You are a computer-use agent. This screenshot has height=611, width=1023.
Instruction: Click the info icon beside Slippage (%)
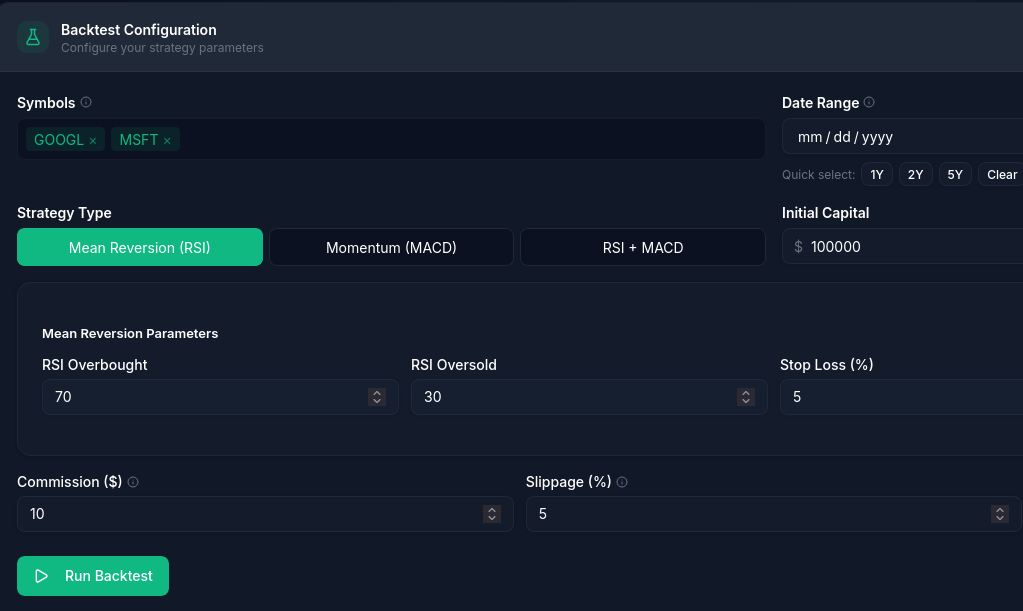621,481
